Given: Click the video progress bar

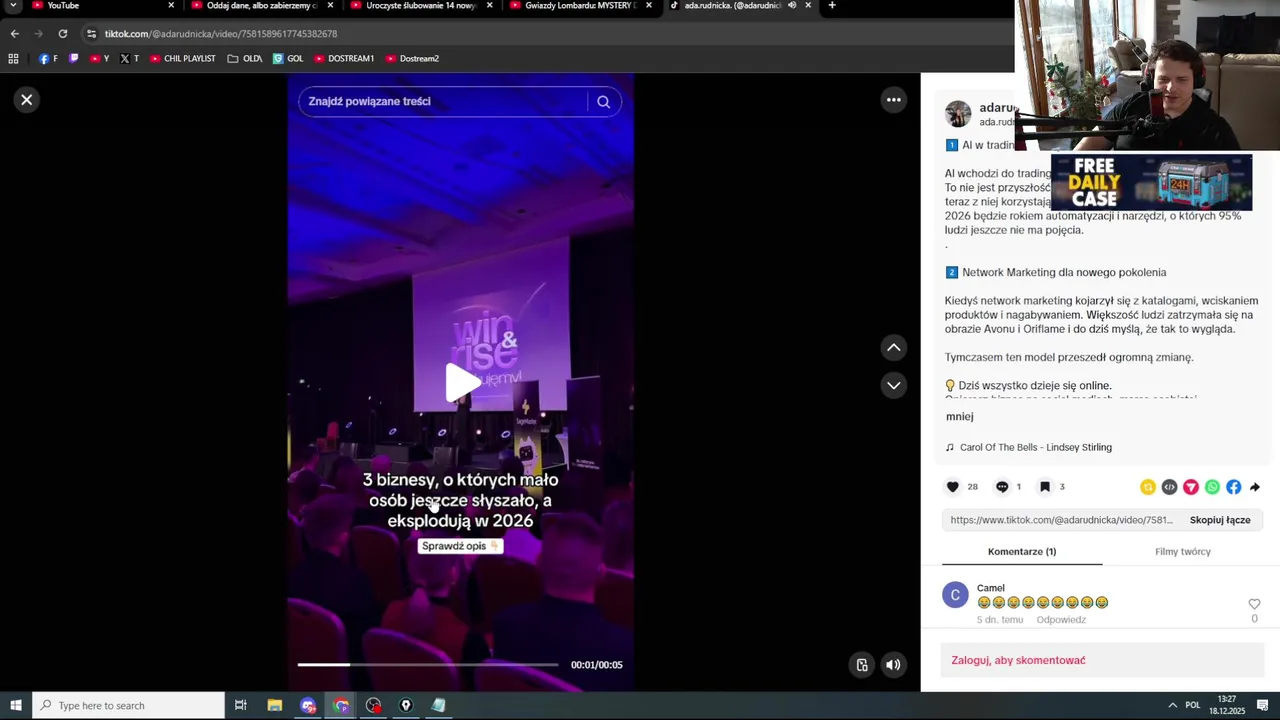Looking at the screenshot, I should [x=428, y=664].
